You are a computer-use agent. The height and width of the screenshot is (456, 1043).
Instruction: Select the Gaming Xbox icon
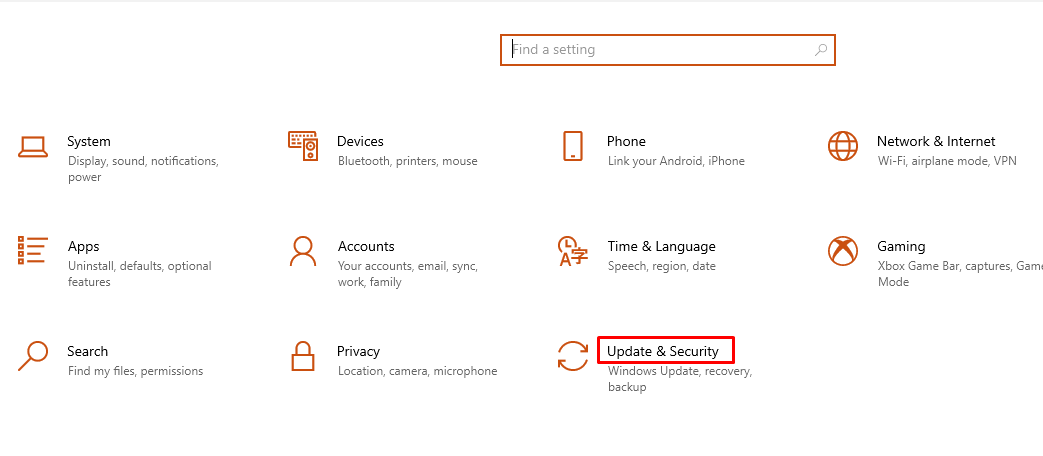[843, 251]
